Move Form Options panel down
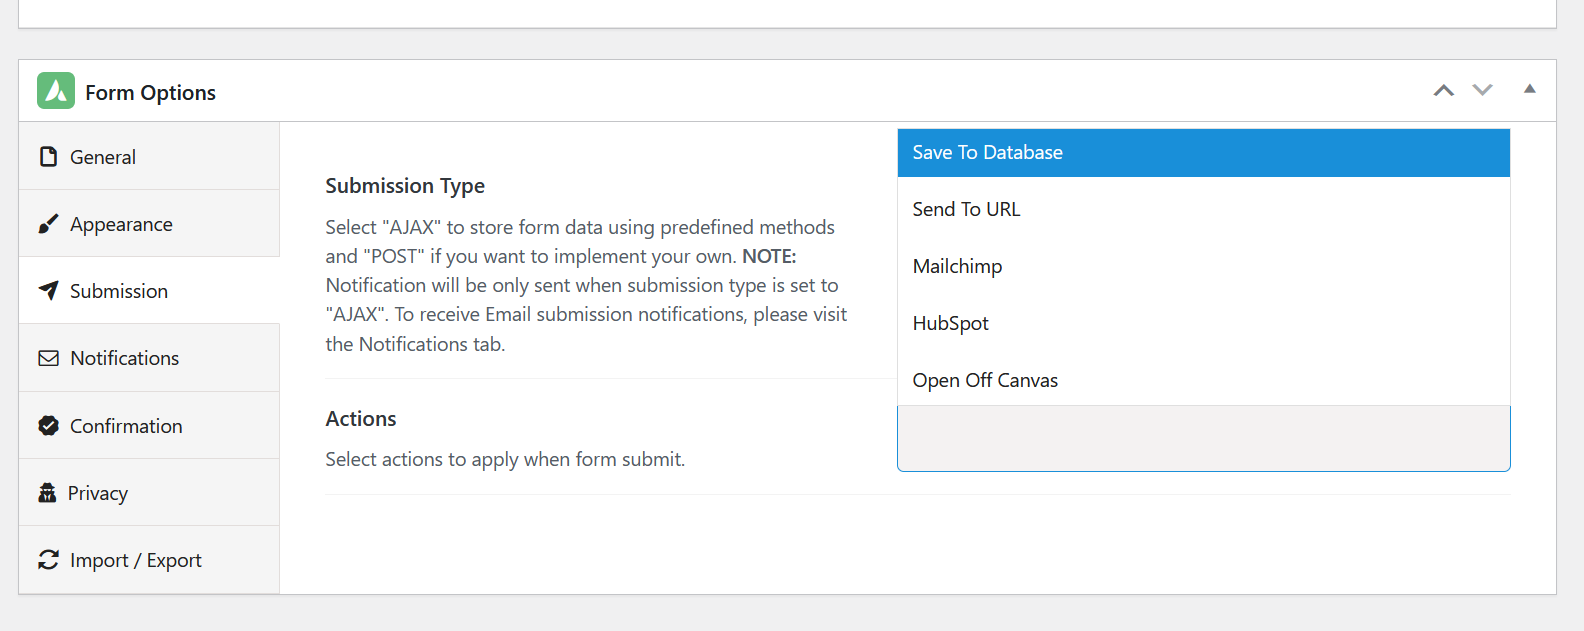The height and width of the screenshot is (631, 1584). [x=1482, y=90]
